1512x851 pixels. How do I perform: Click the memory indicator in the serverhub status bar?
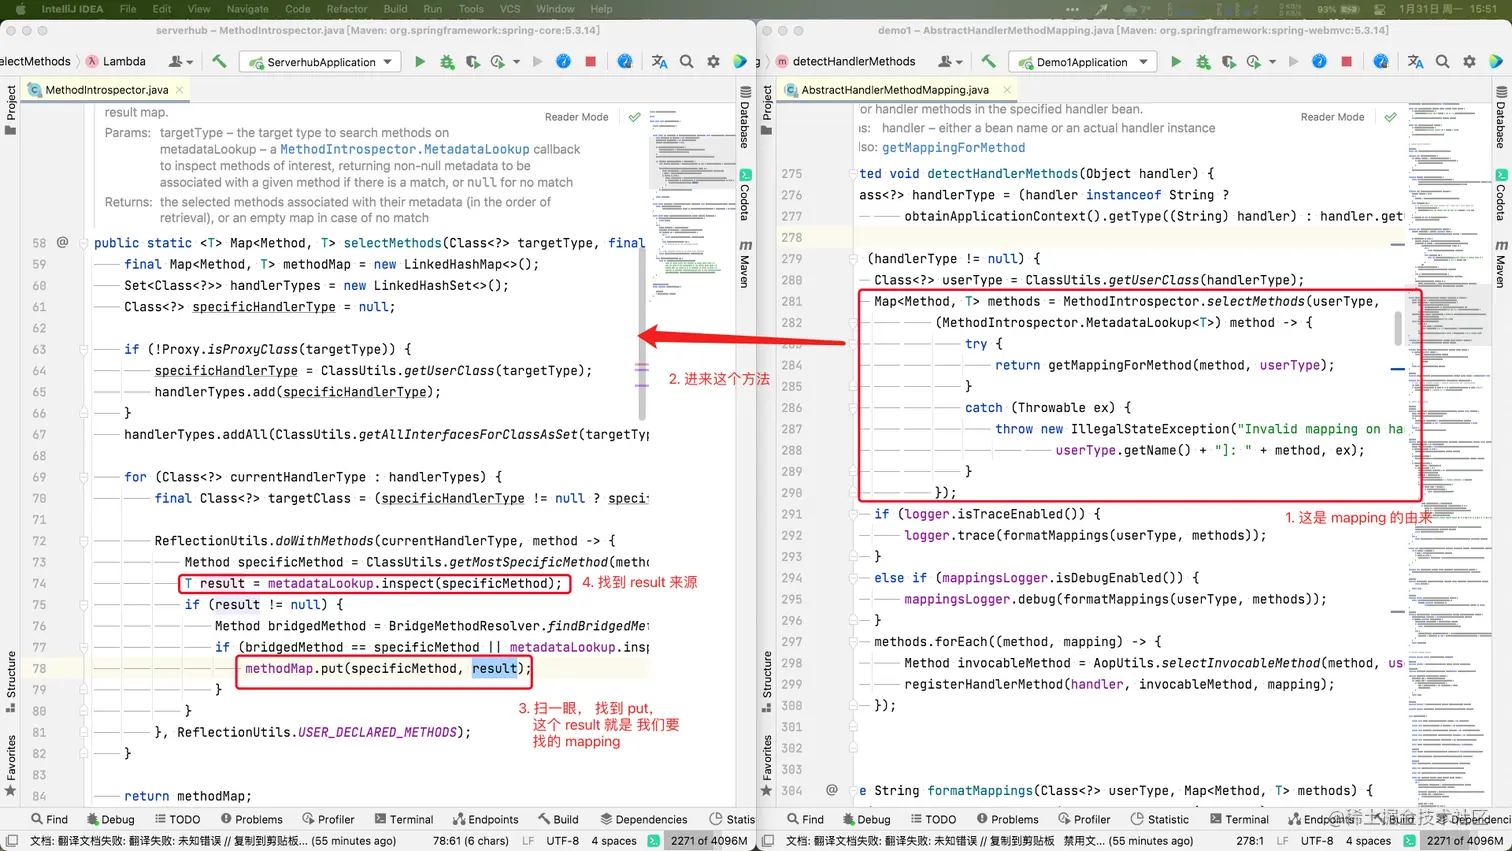coord(709,841)
